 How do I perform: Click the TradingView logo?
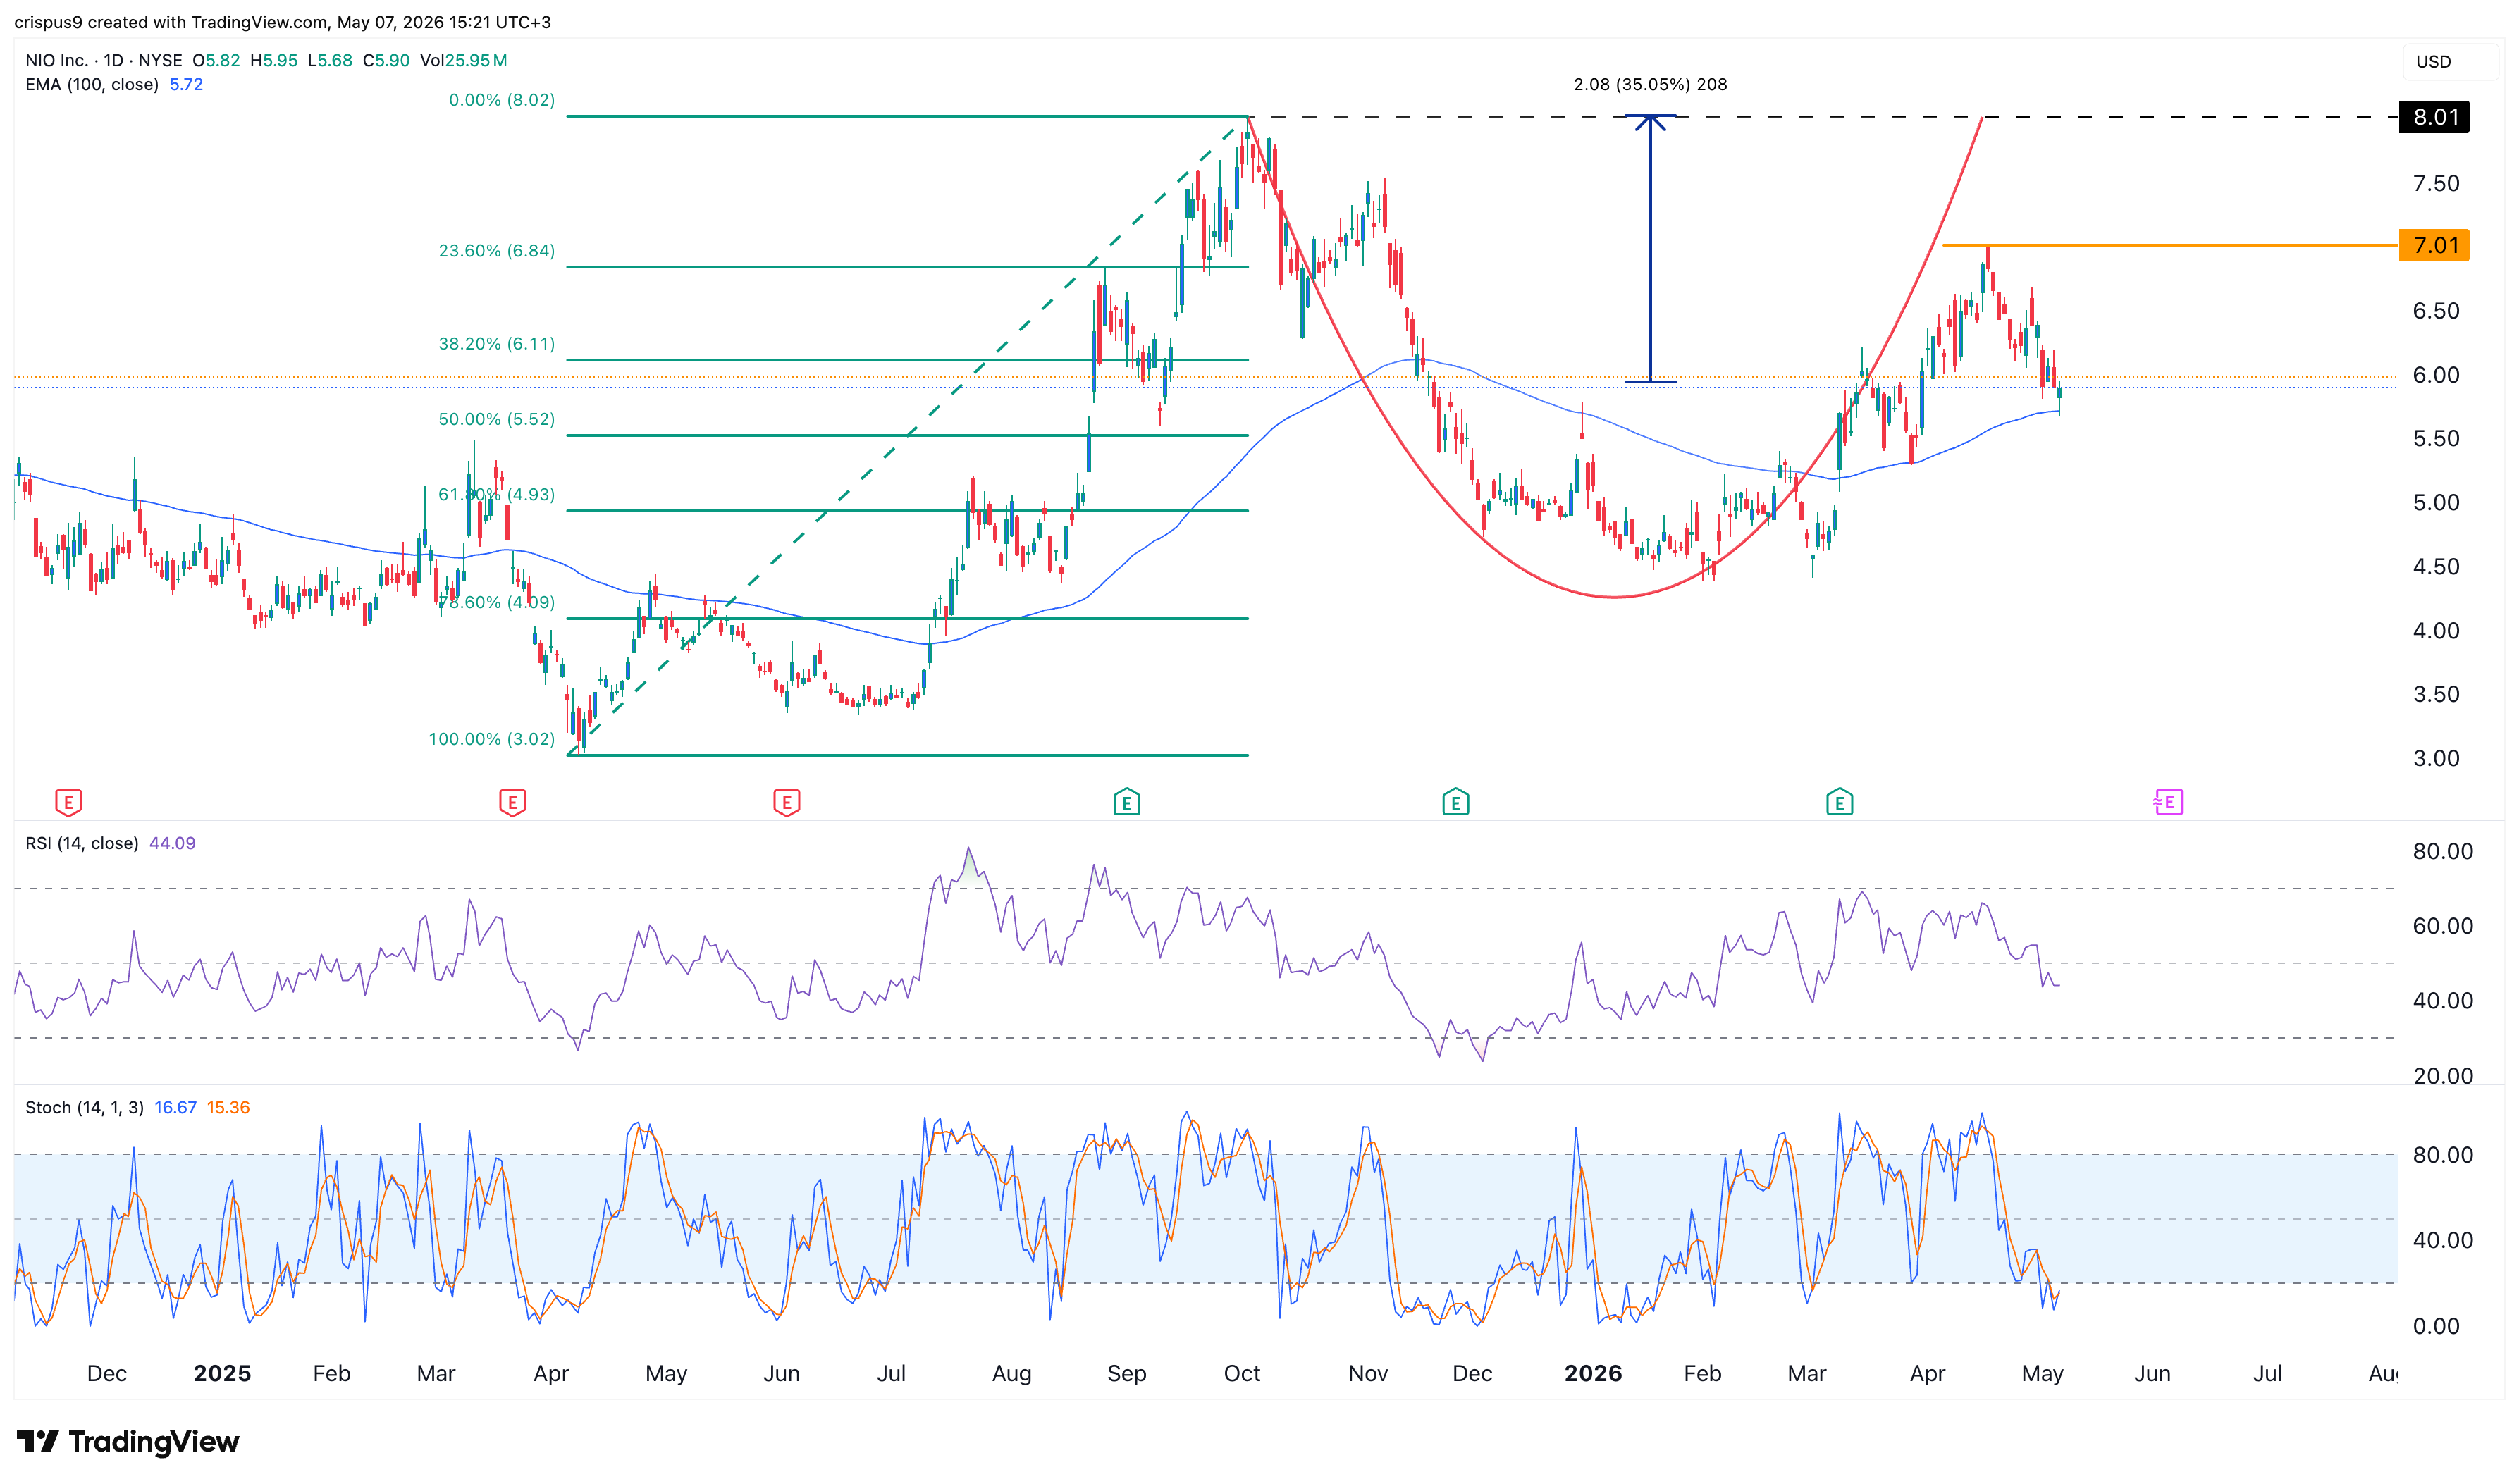tap(128, 1442)
